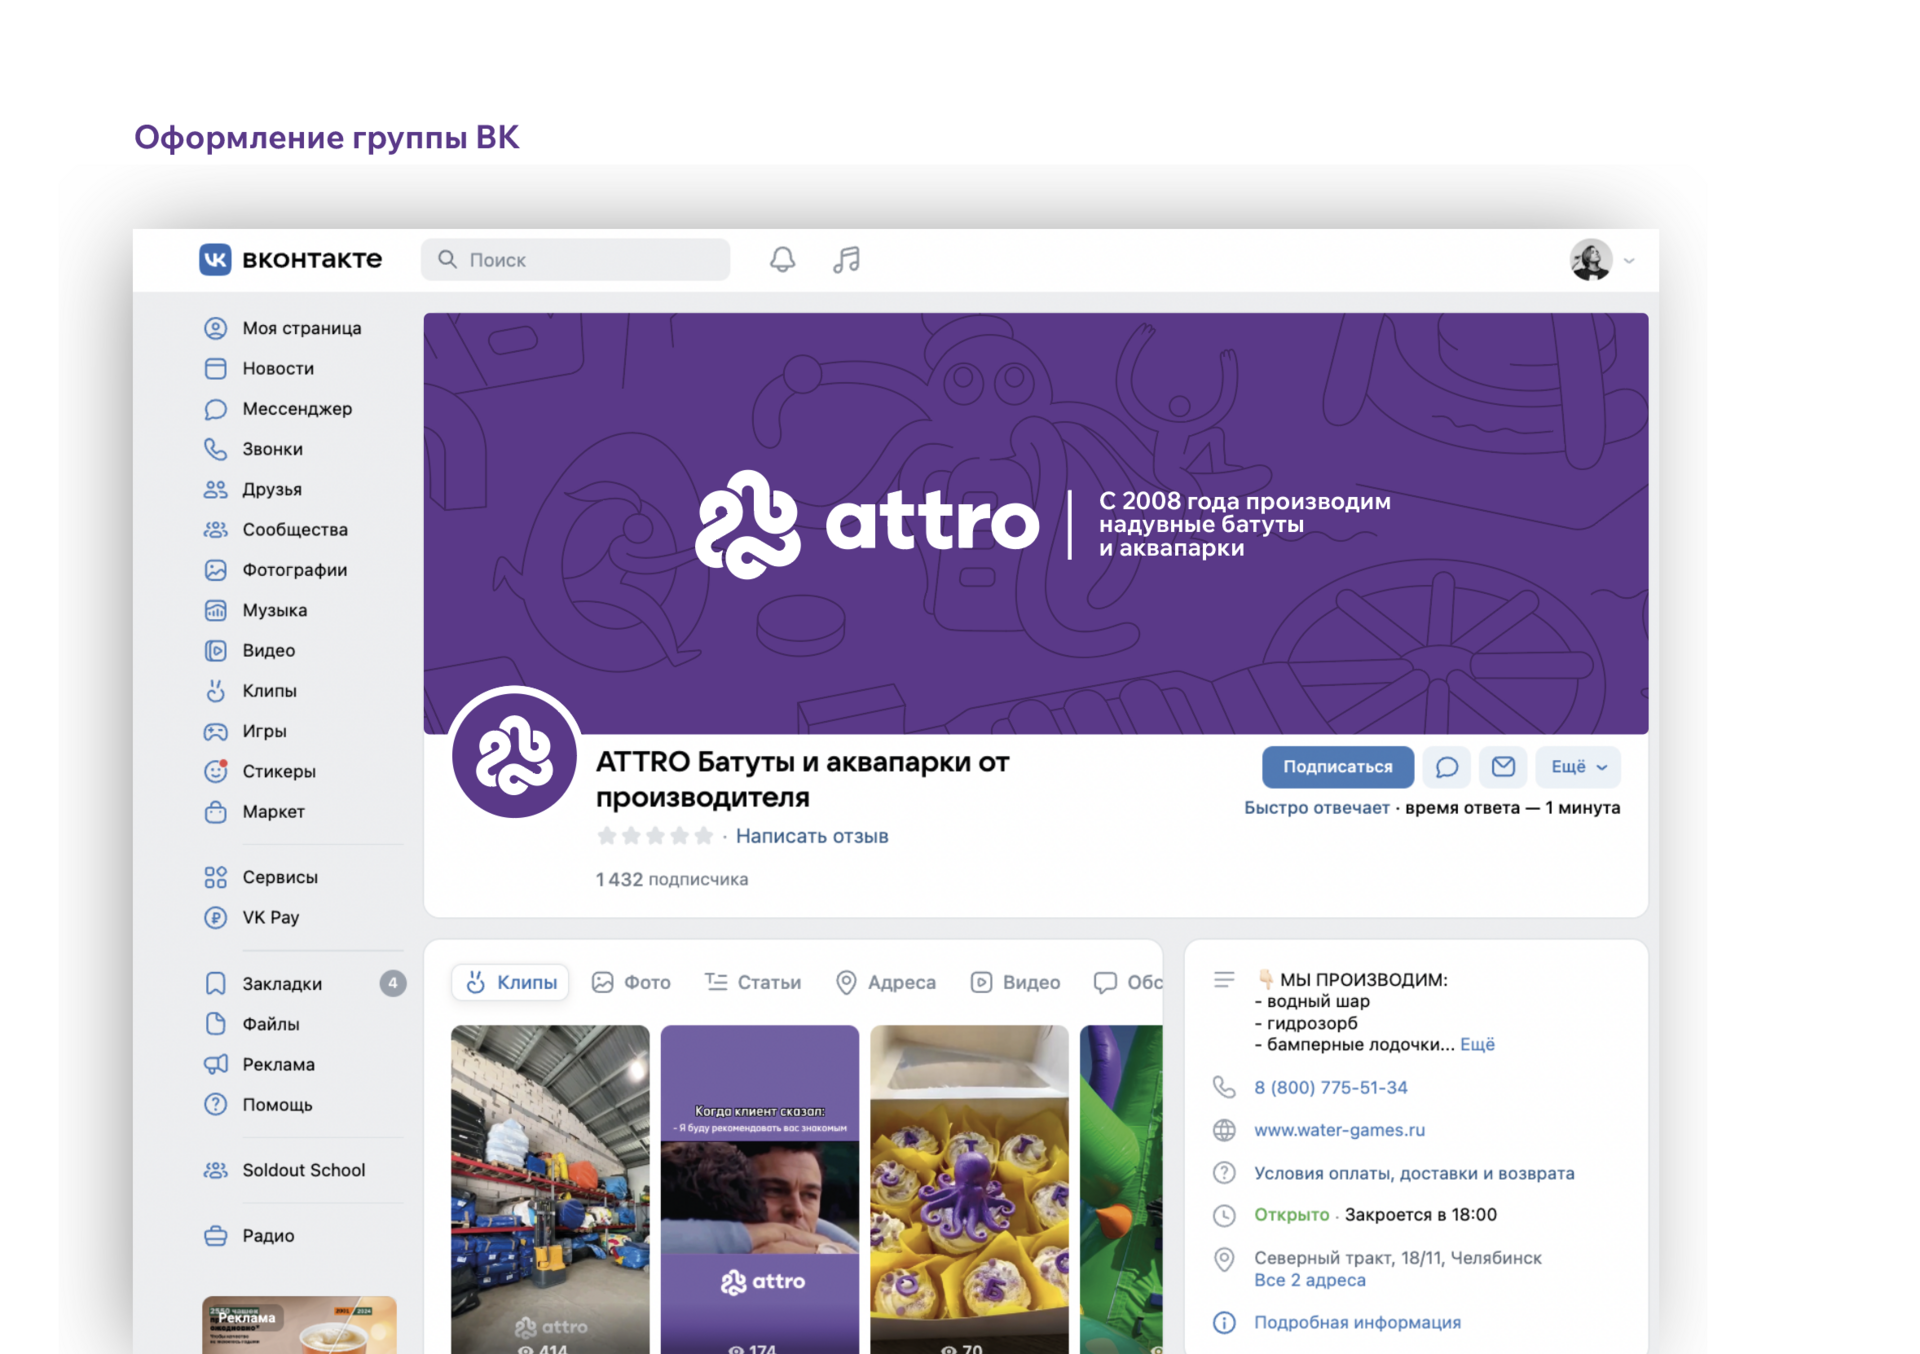Click the Стикеры smiley icon
The width and height of the screenshot is (1920, 1354).
215,771
